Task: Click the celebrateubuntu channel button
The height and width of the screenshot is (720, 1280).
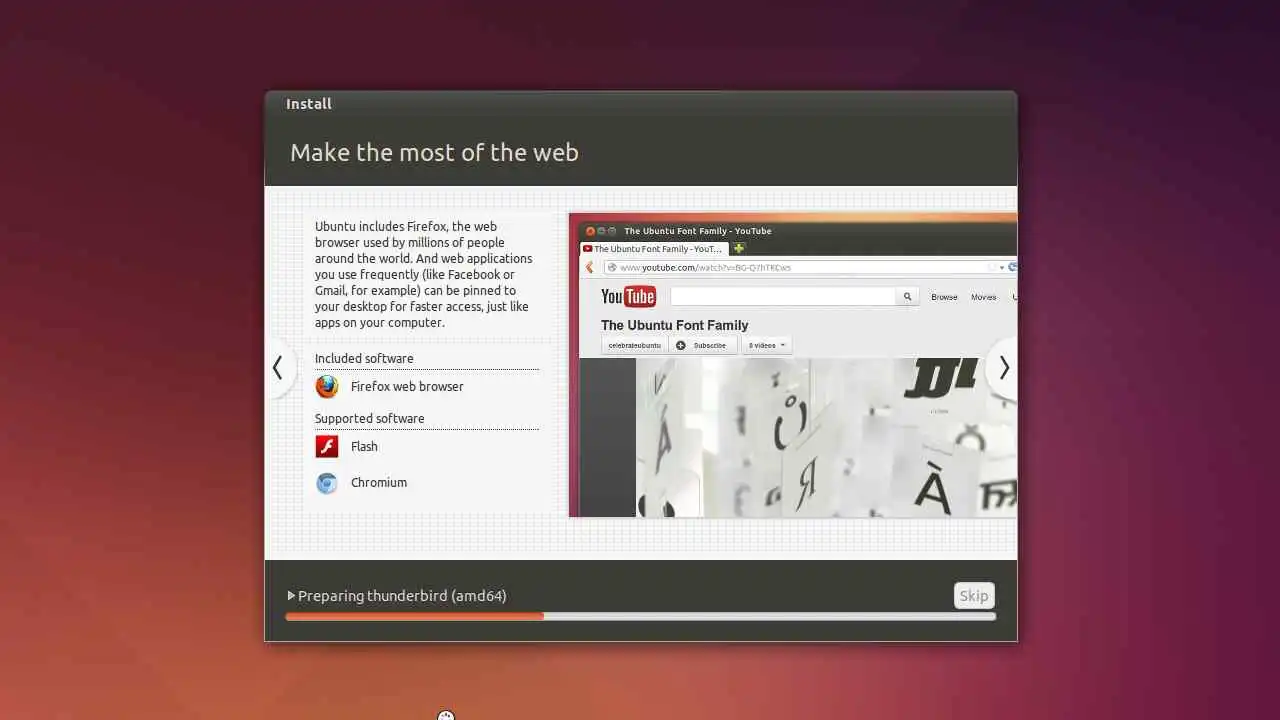Action: 635,345
